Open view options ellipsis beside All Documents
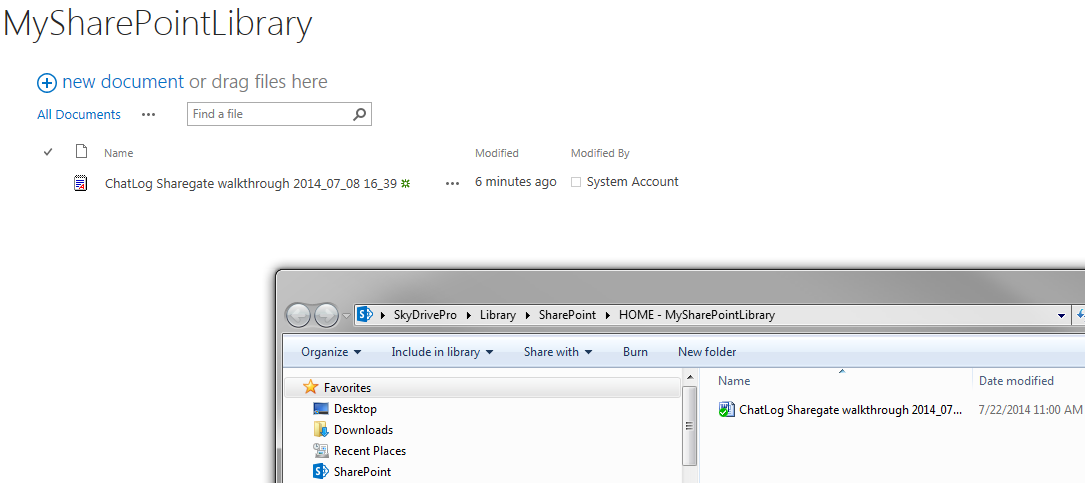 (148, 115)
